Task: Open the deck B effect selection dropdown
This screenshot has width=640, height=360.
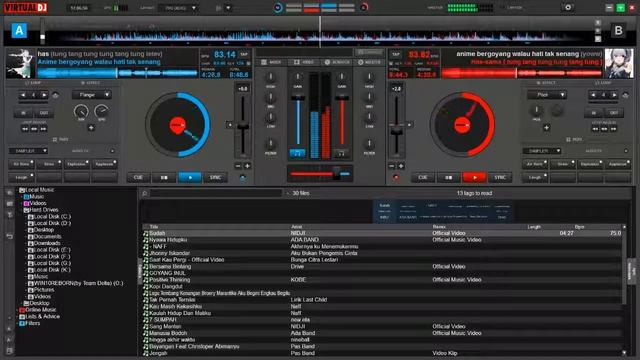Action: point(547,95)
